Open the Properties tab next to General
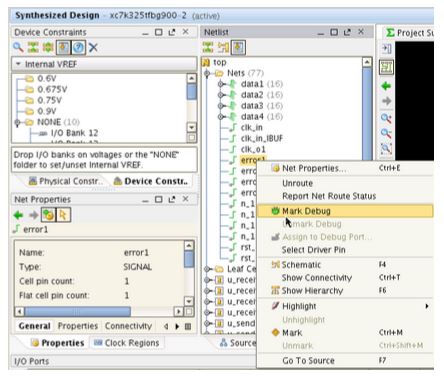This screenshot has height=381, width=444. [78, 326]
